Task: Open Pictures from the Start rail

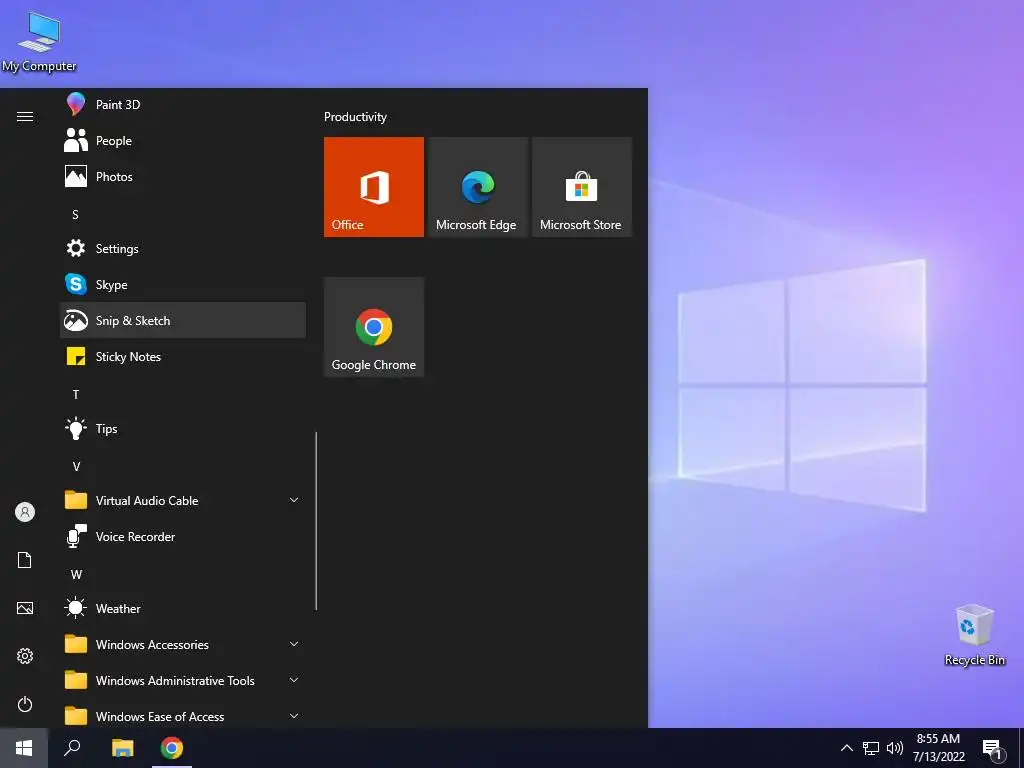Action: click(25, 608)
